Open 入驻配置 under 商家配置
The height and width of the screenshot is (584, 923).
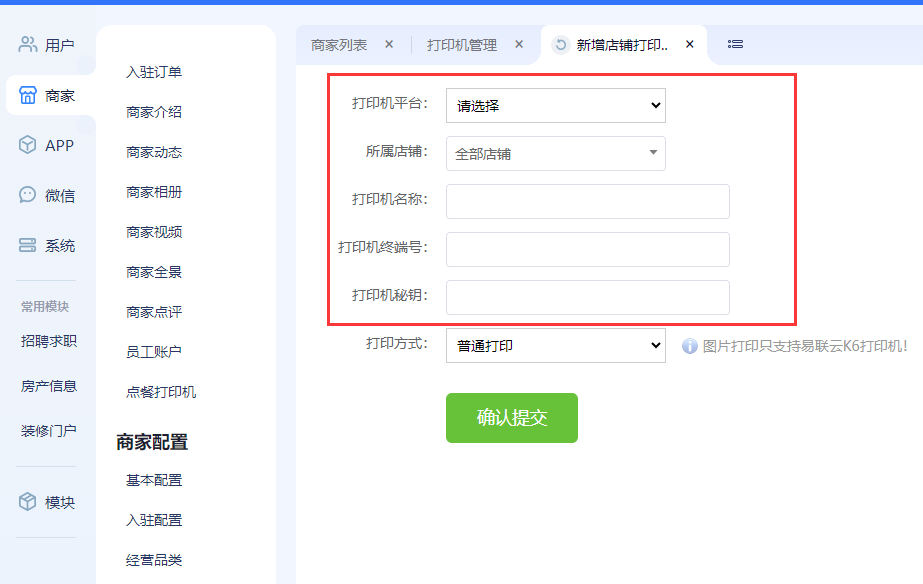(x=154, y=520)
